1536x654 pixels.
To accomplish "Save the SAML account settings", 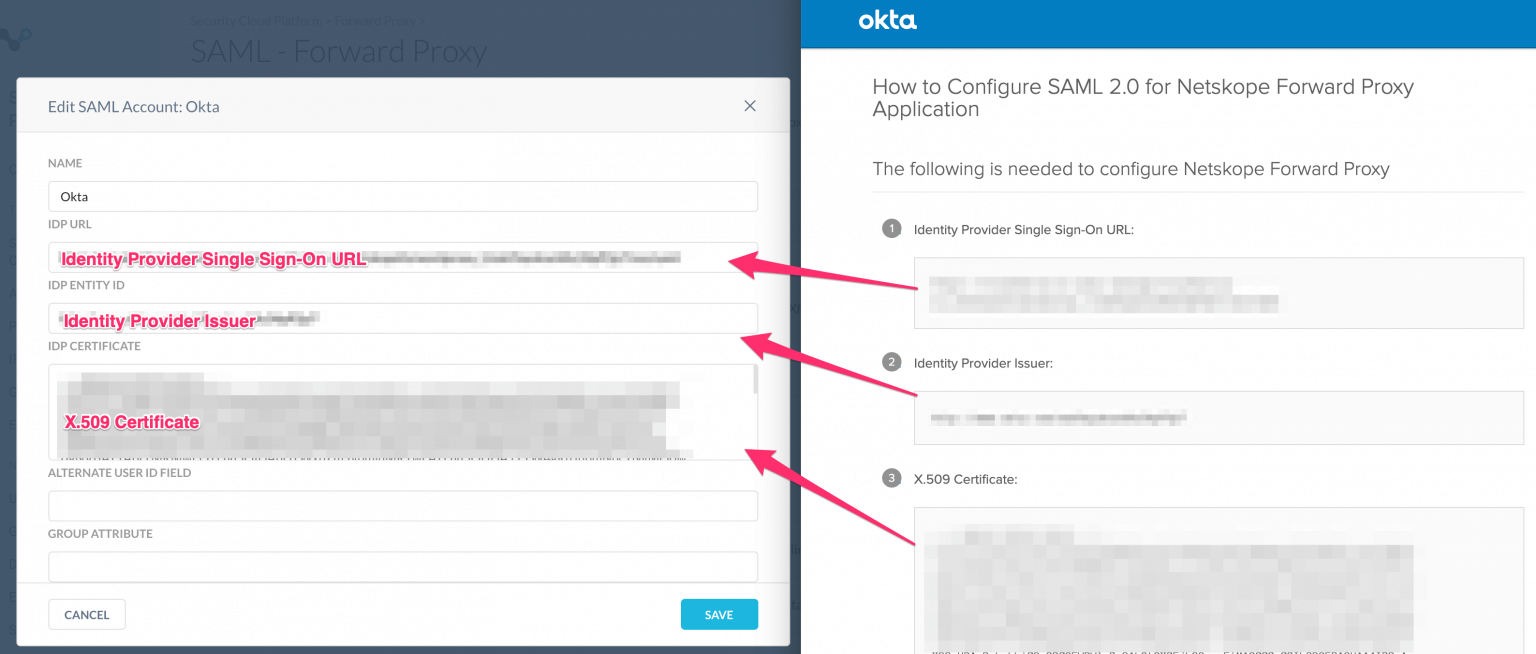I will [719, 614].
